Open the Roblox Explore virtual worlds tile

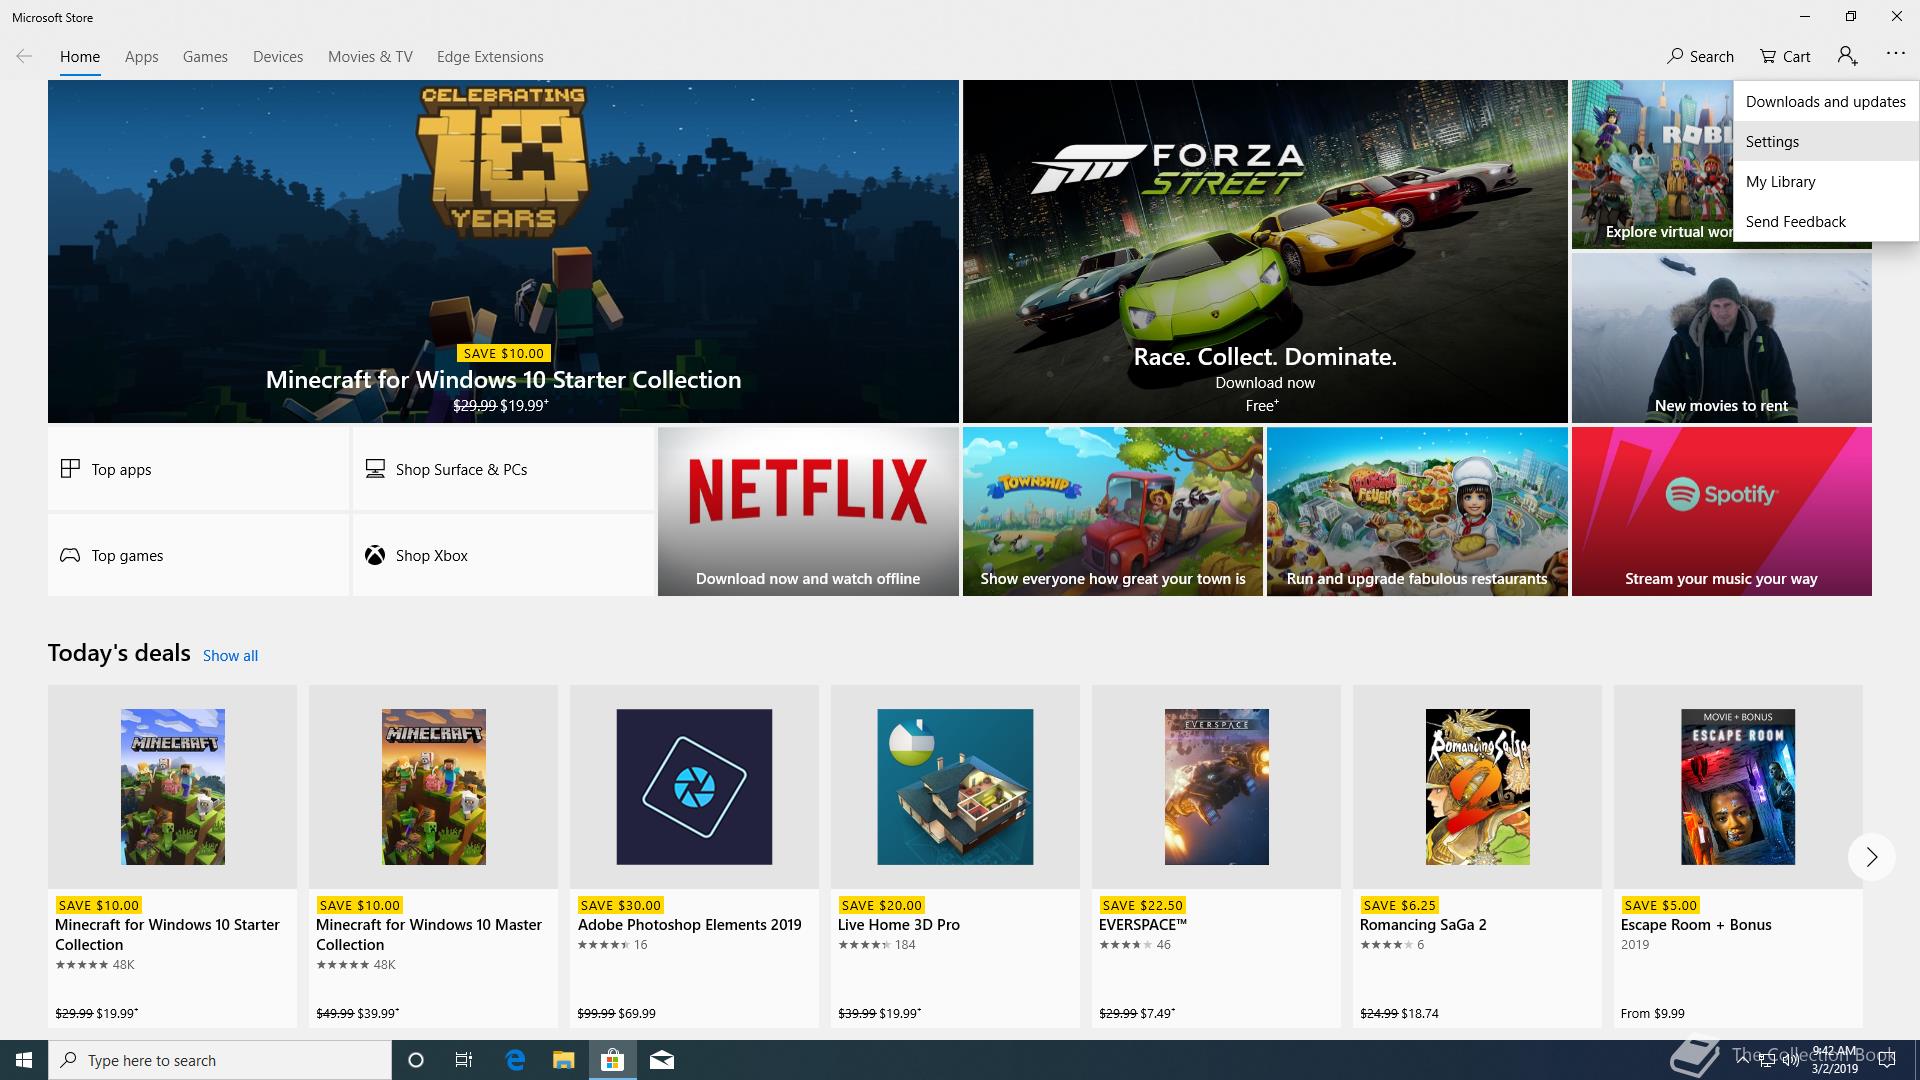tap(1652, 165)
